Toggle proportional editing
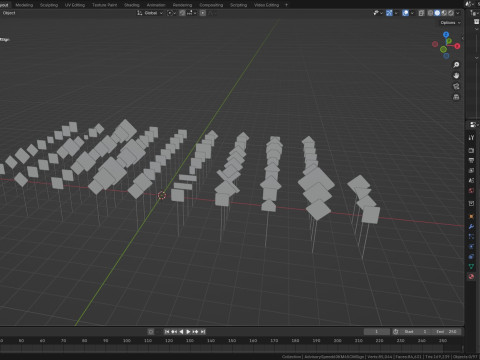The image size is (480, 360). (203, 13)
